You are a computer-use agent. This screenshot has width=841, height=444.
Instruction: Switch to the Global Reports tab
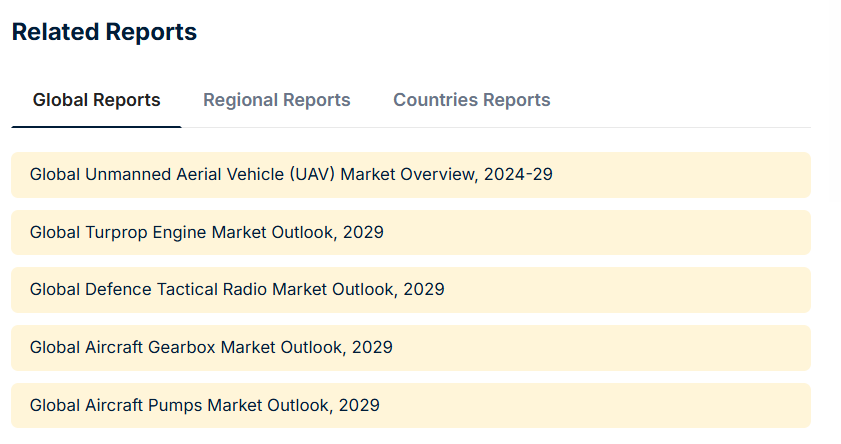coord(96,100)
